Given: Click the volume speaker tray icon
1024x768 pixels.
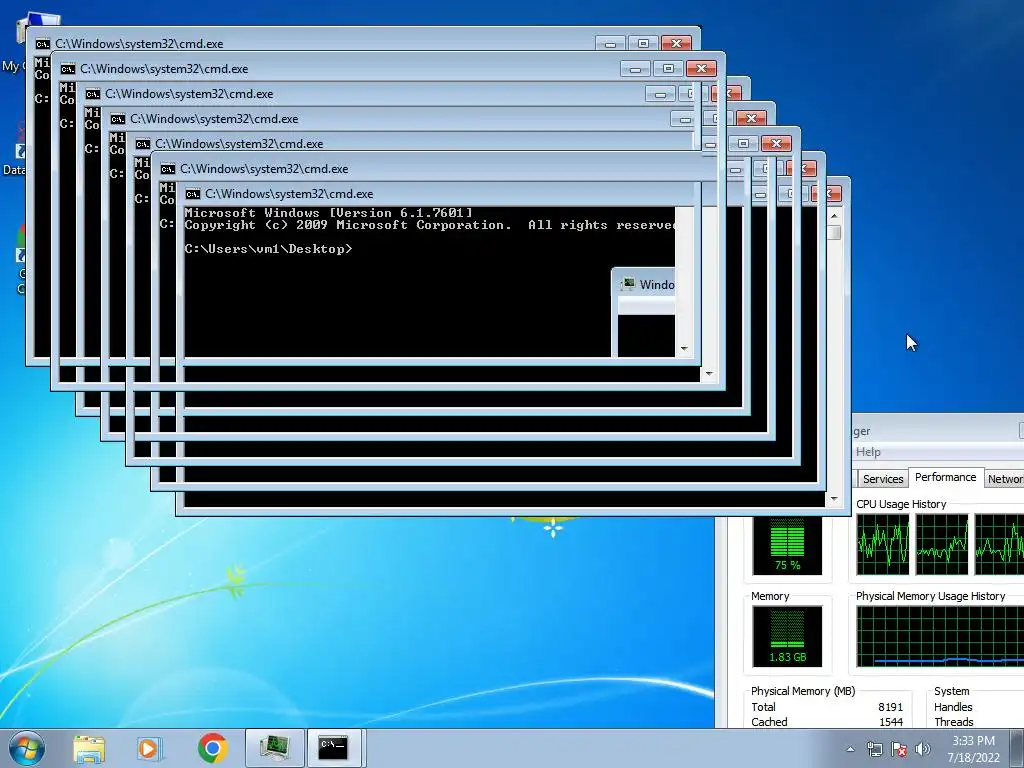Looking at the screenshot, I should (x=922, y=749).
